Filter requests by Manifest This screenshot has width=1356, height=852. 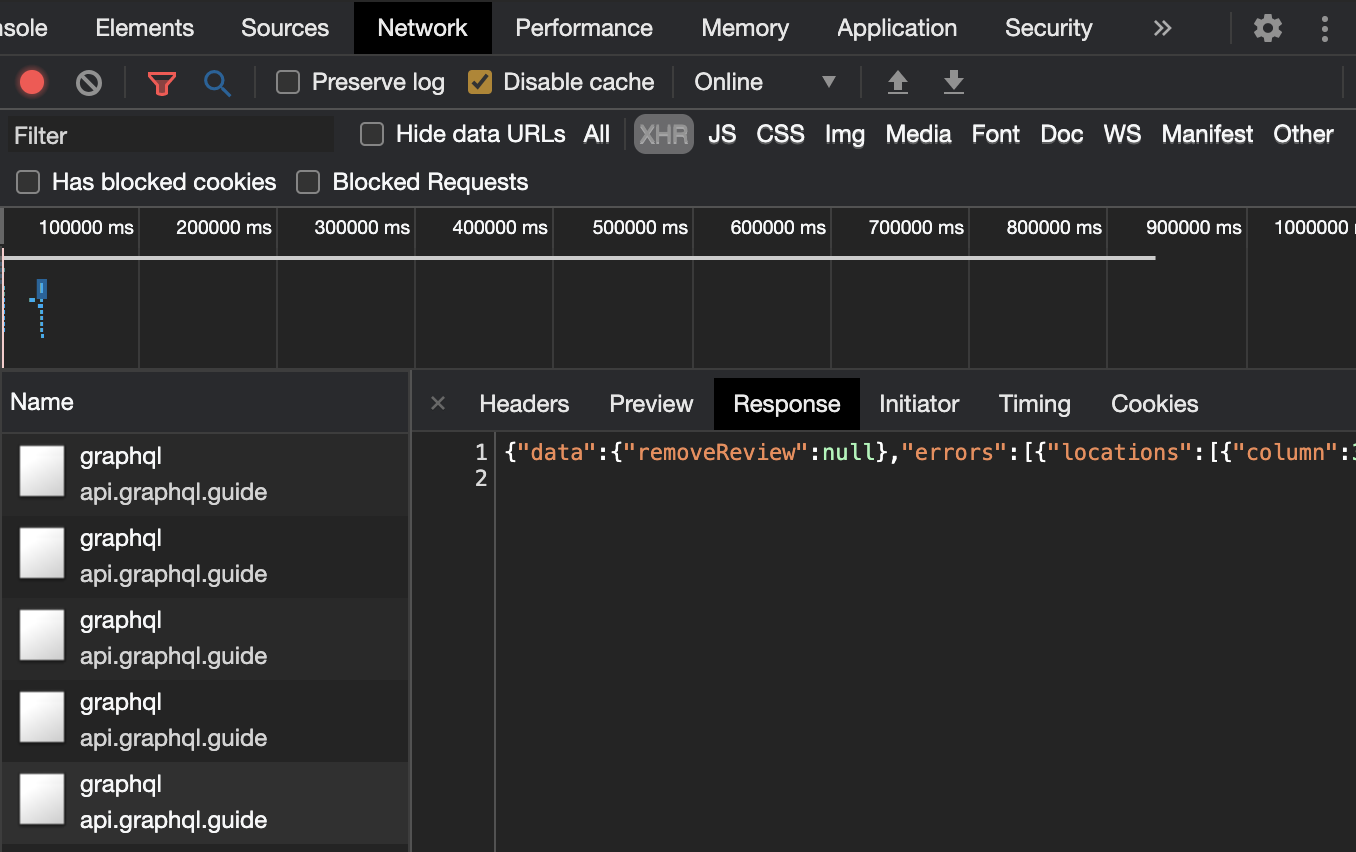[x=1207, y=134]
